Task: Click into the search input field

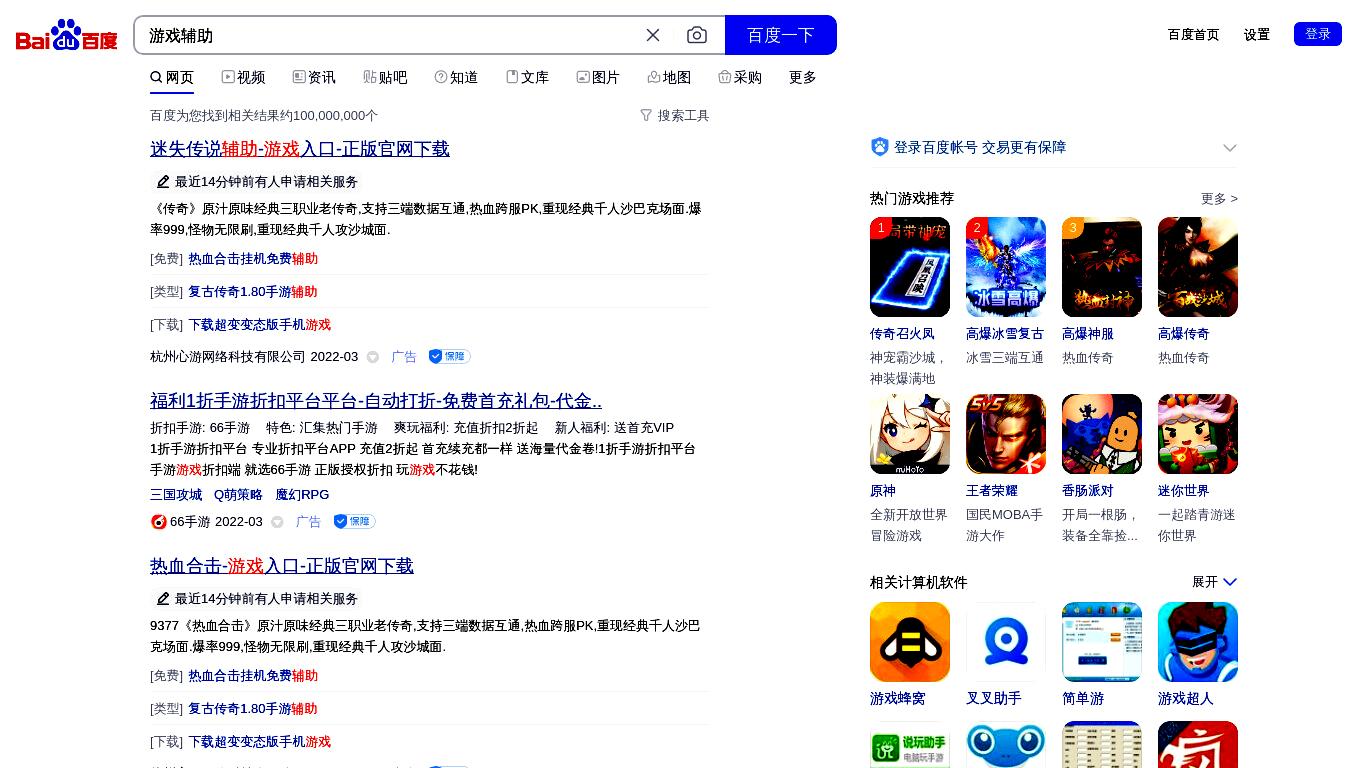Action: point(390,35)
